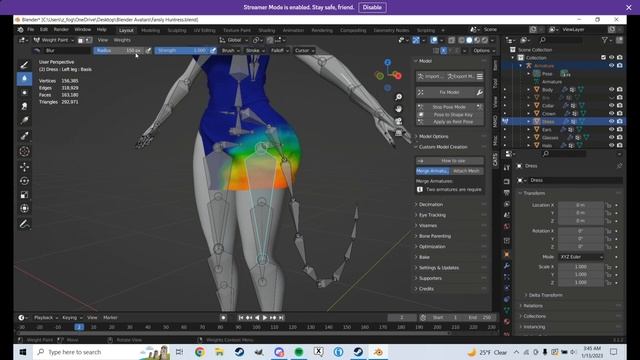The height and width of the screenshot is (360, 640).
Task: Open Google Chrome from the taskbar
Action: [x=200, y=352]
